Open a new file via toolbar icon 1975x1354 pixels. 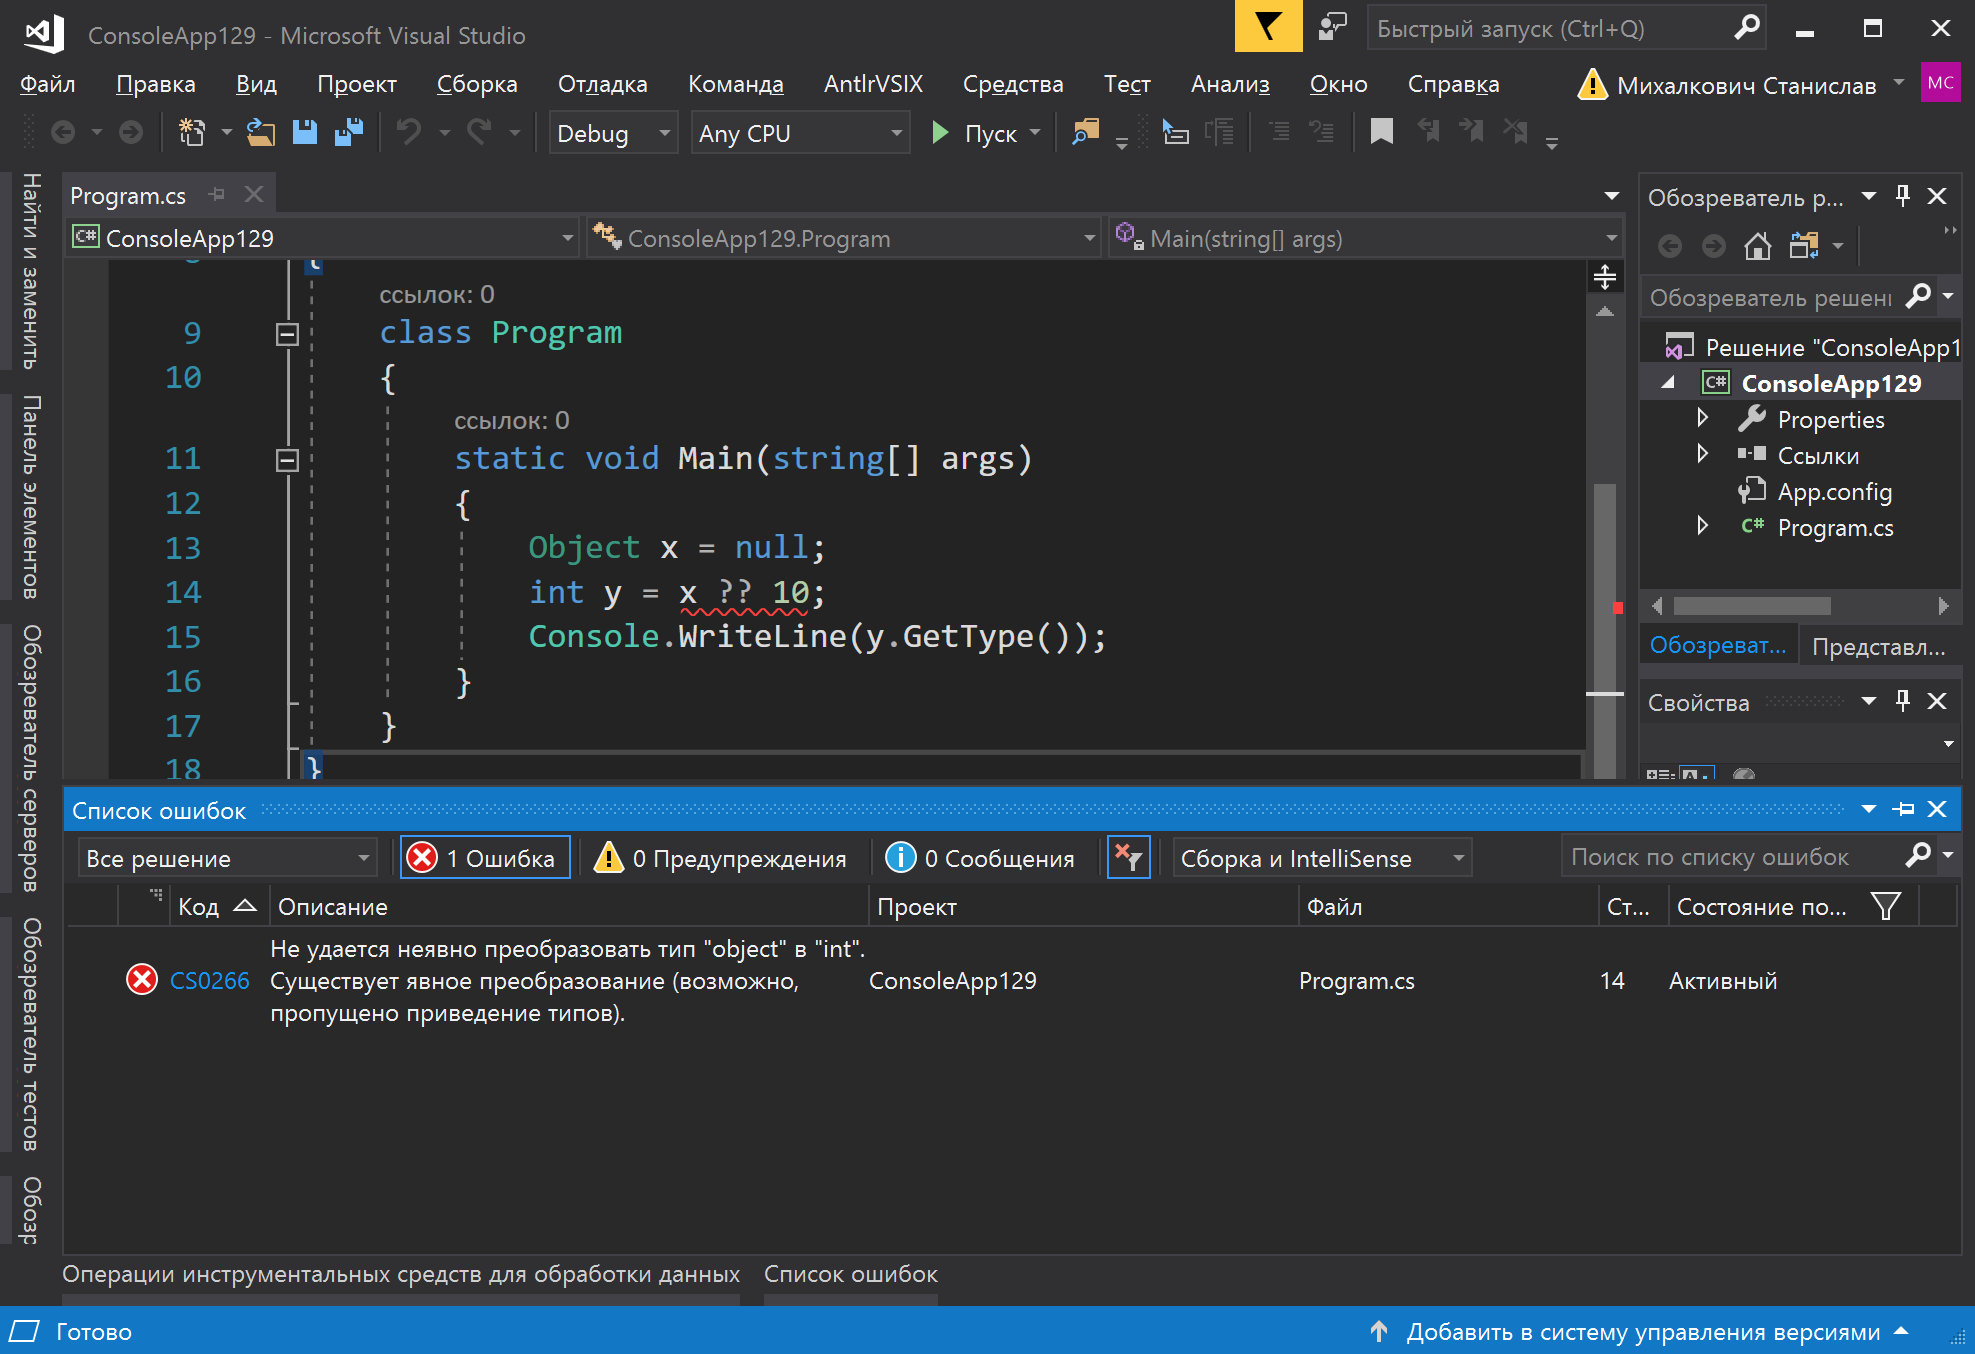pos(192,131)
